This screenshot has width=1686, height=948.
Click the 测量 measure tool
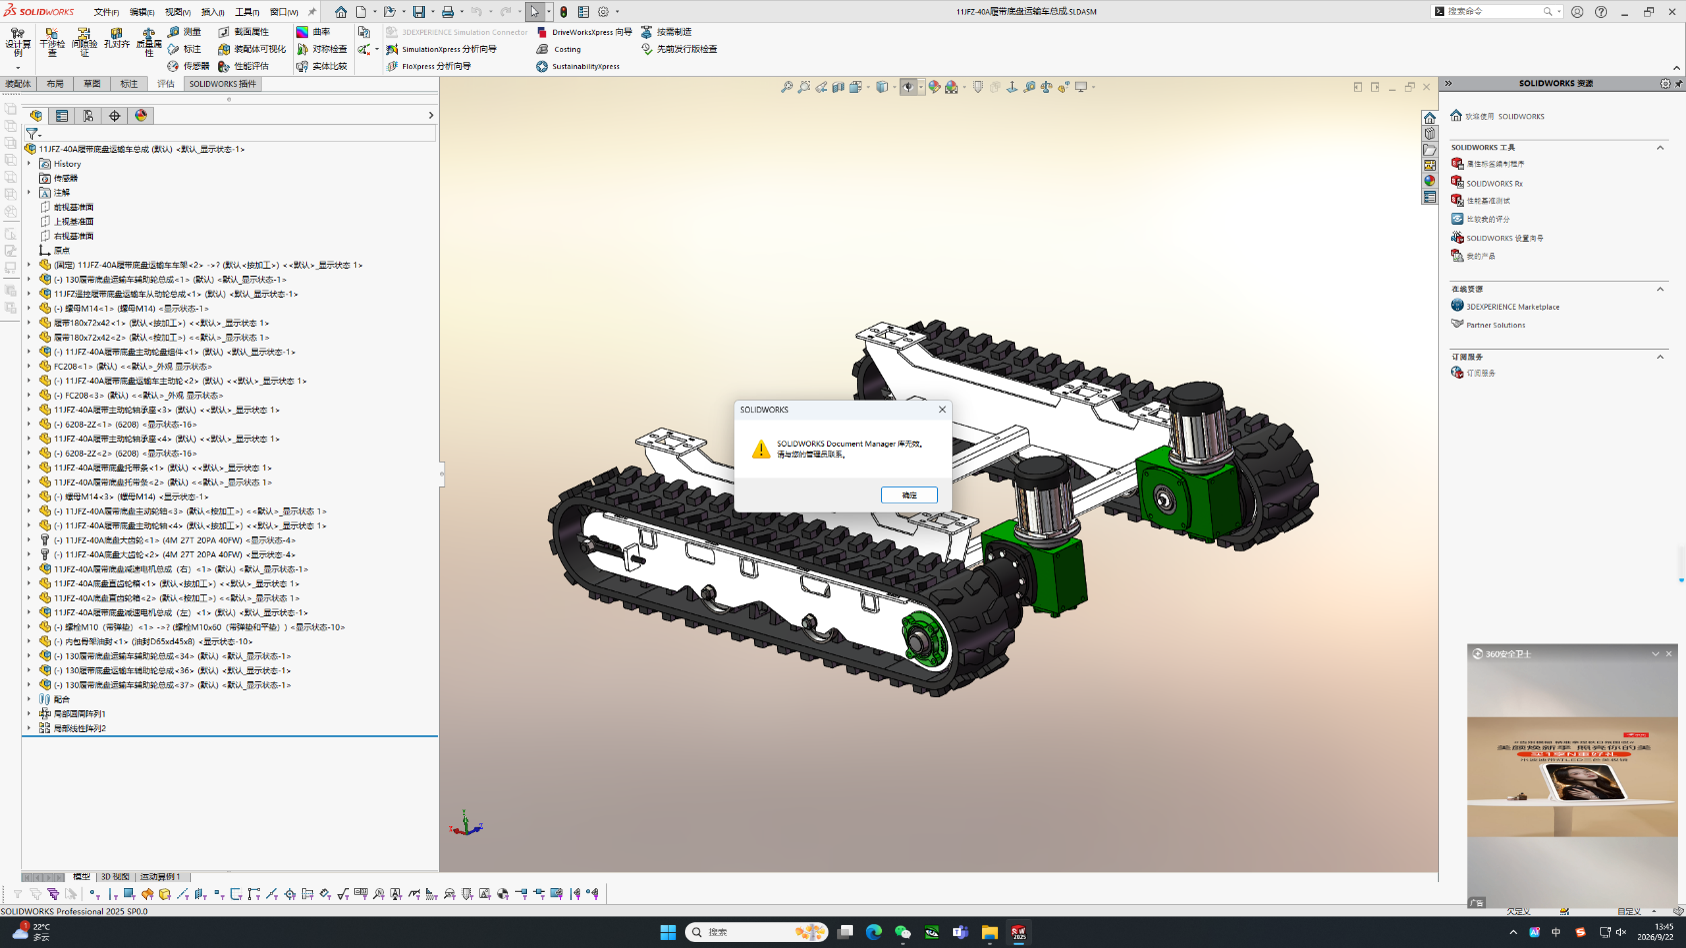pos(184,32)
